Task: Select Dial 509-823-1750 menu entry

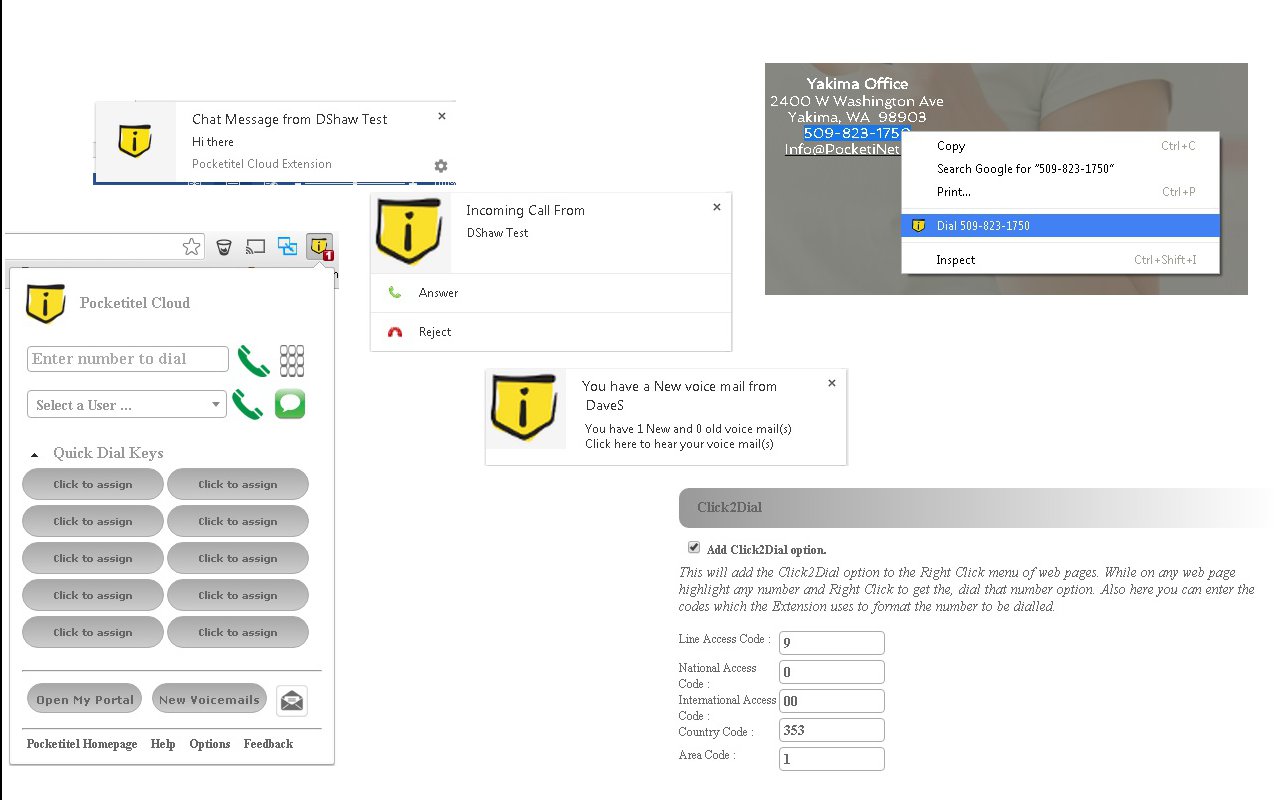Action: [1061, 226]
